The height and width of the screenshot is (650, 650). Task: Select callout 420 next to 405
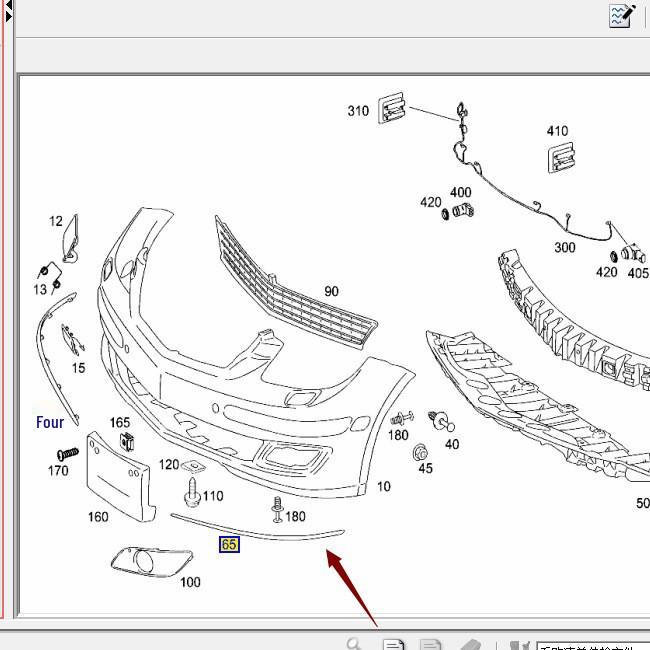pyautogui.click(x=606, y=272)
